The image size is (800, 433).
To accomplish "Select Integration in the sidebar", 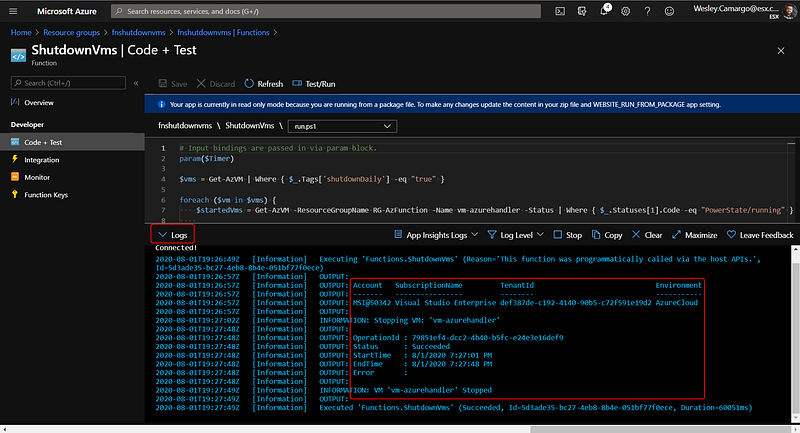I will (41, 159).
